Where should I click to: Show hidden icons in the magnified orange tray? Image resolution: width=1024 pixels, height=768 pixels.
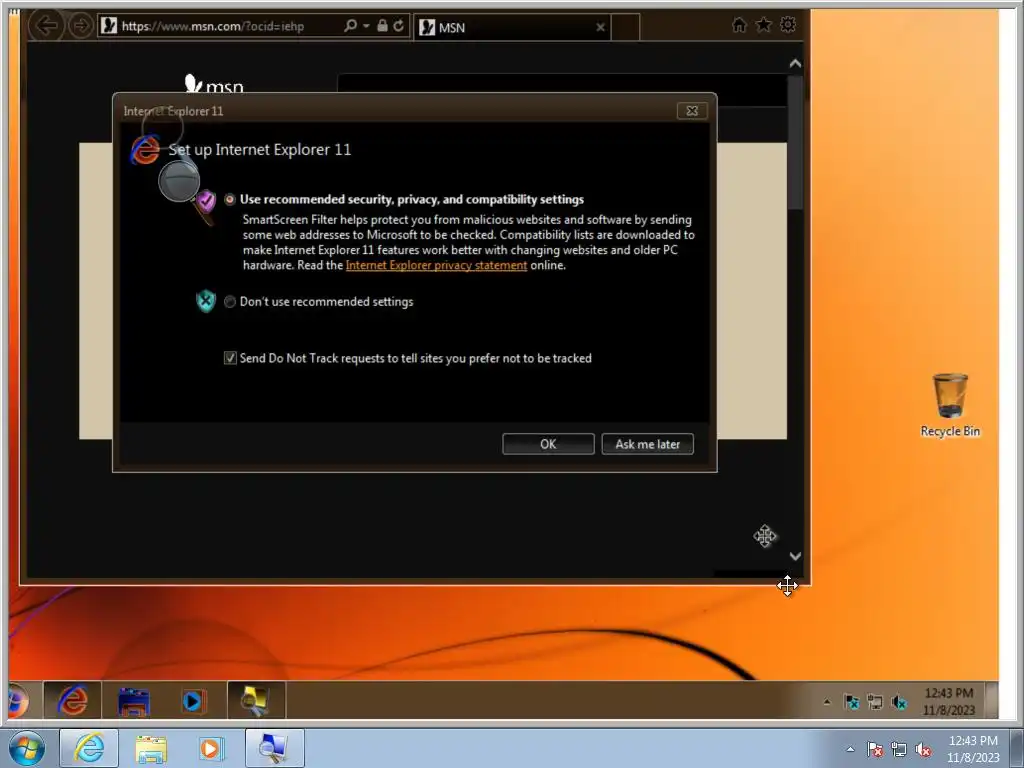coord(827,702)
